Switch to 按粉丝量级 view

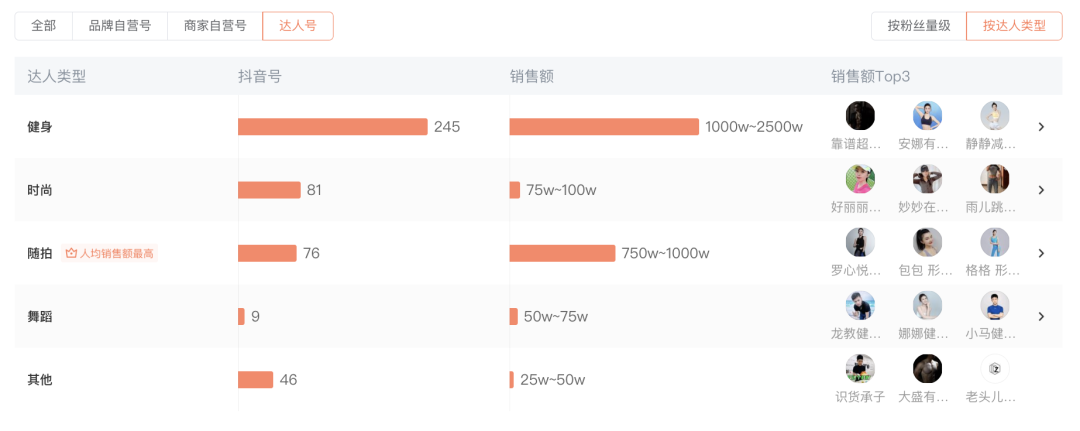[x=919, y=26]
